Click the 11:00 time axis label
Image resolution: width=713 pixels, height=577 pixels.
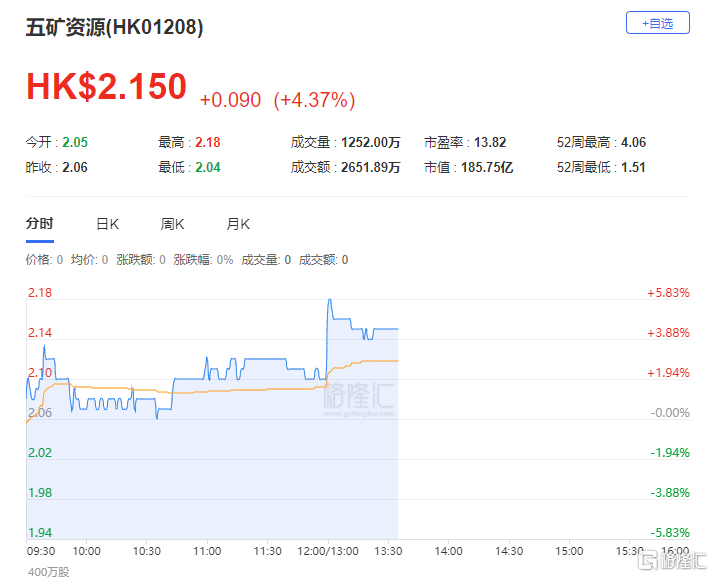[x=207, y=551]
